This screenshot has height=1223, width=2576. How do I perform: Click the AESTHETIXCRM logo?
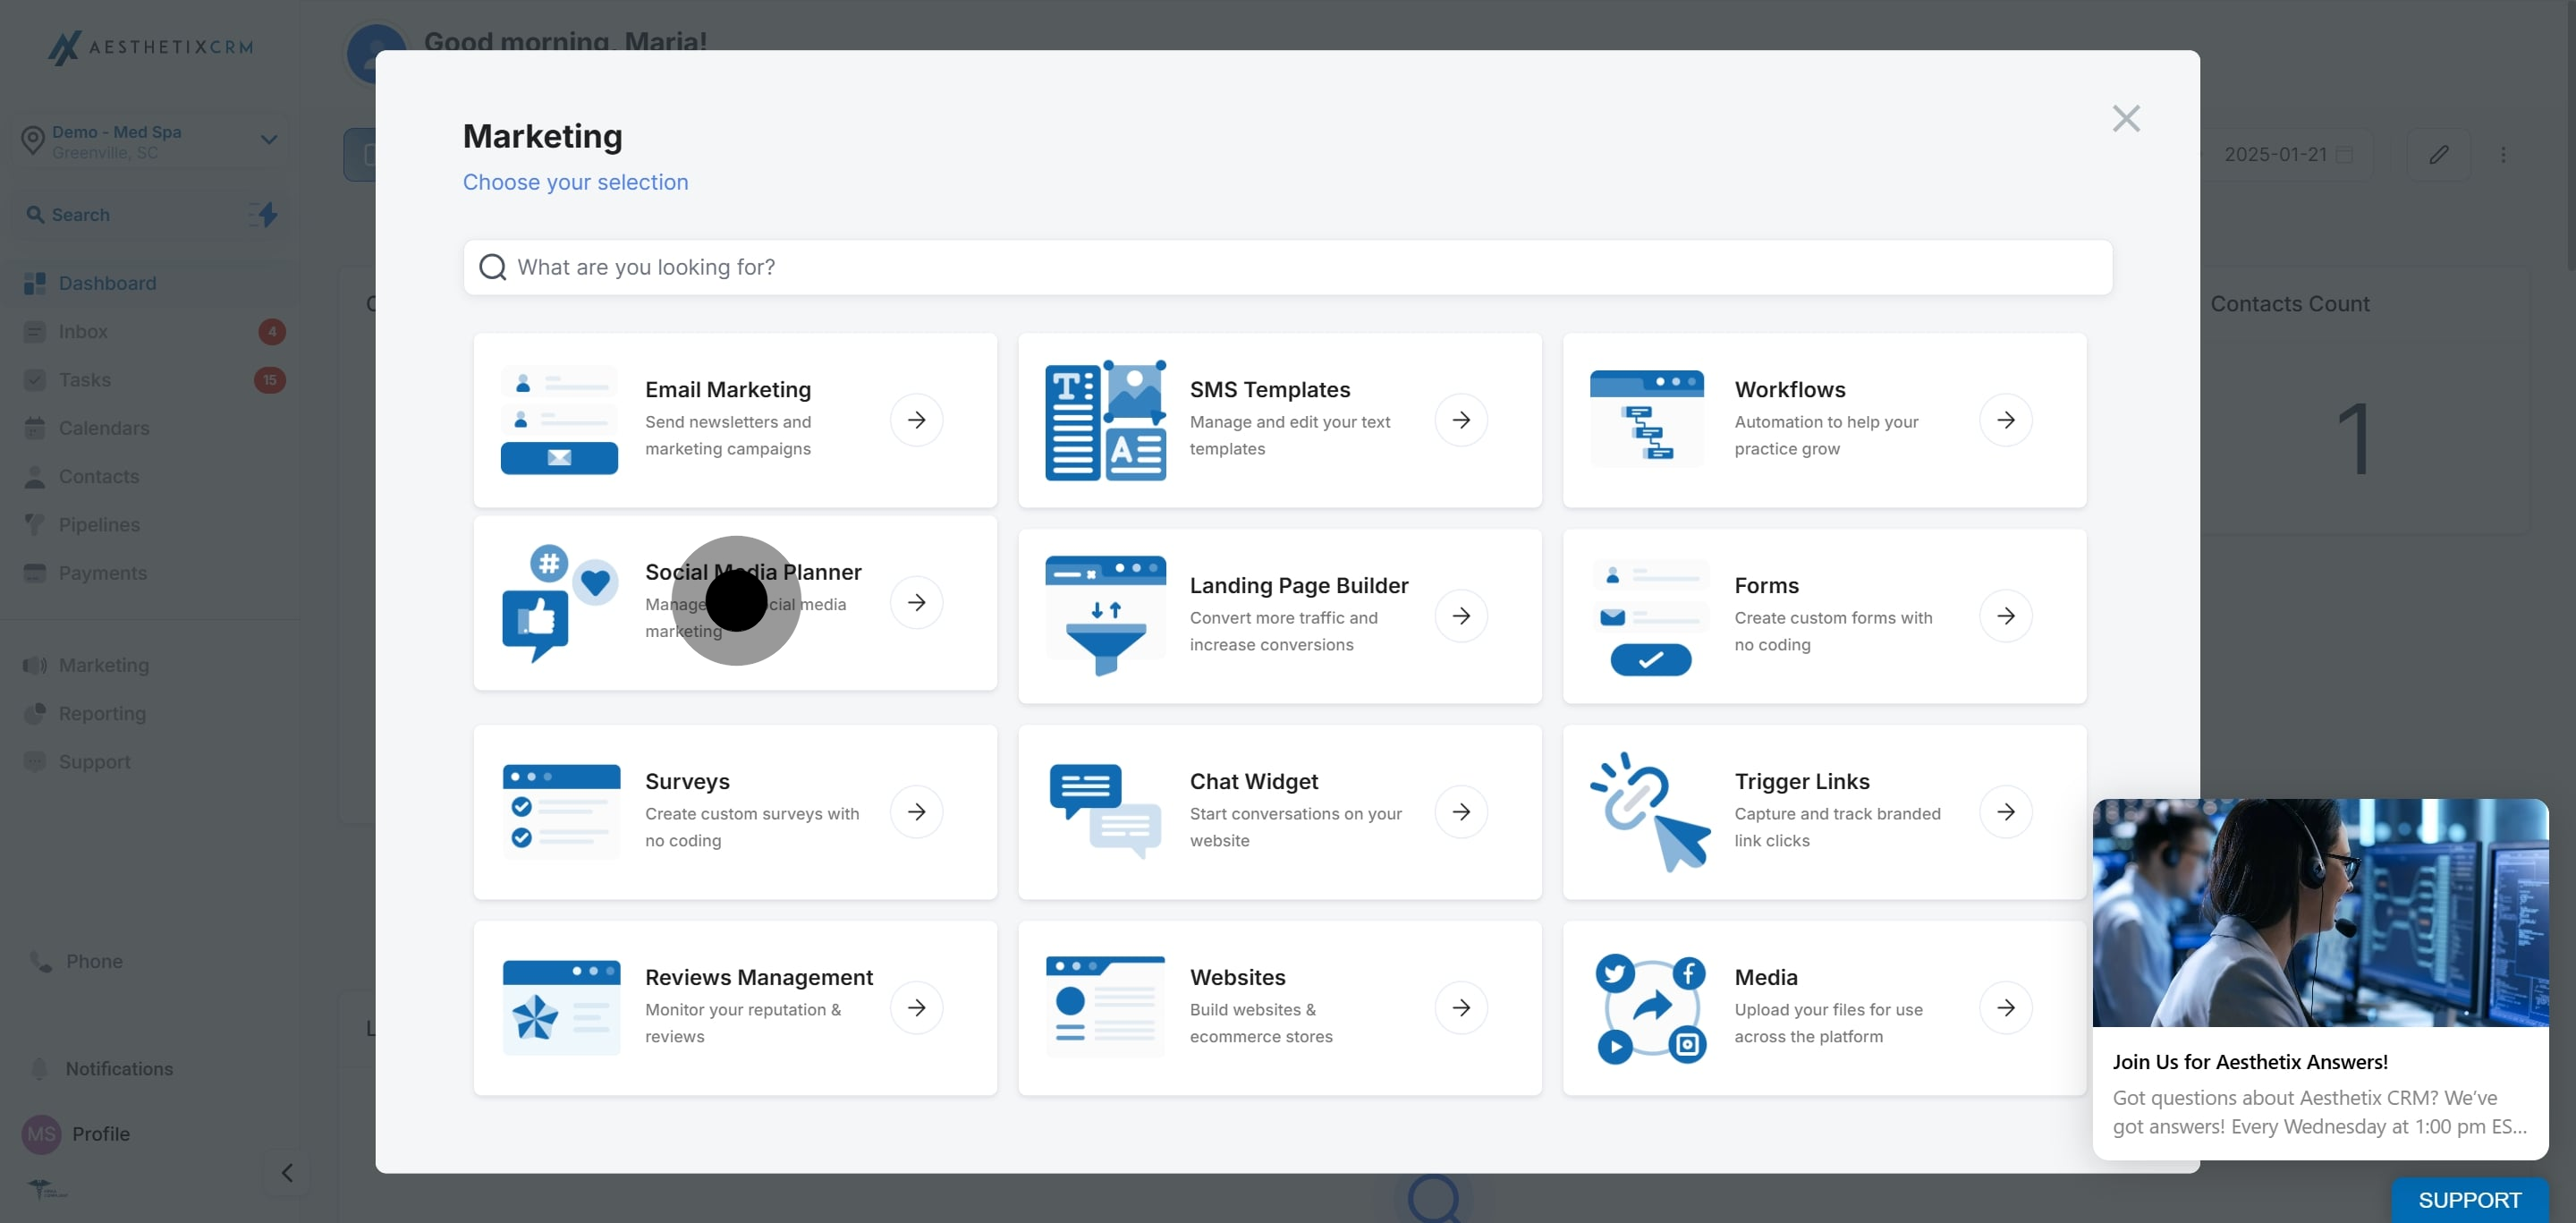coord(150,47)
